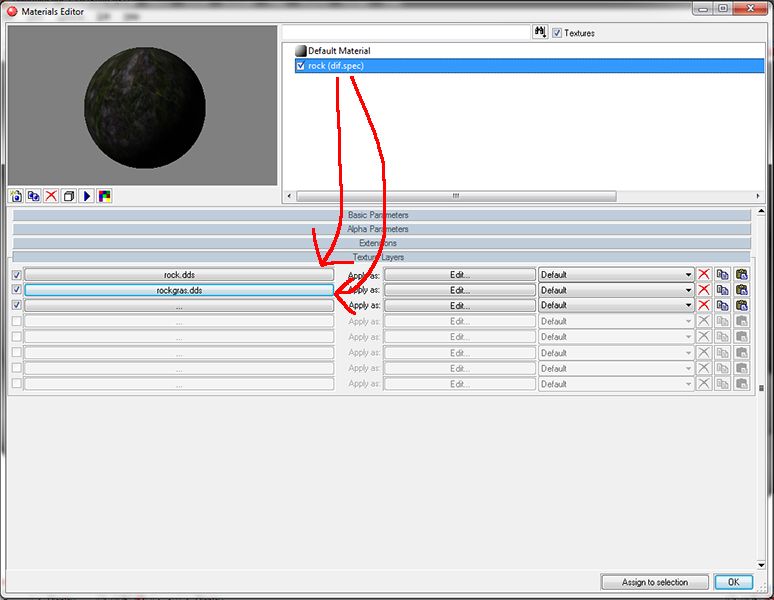Expand the Basic Parameters rollout
The image size is (774, 600).
[382, 215]
